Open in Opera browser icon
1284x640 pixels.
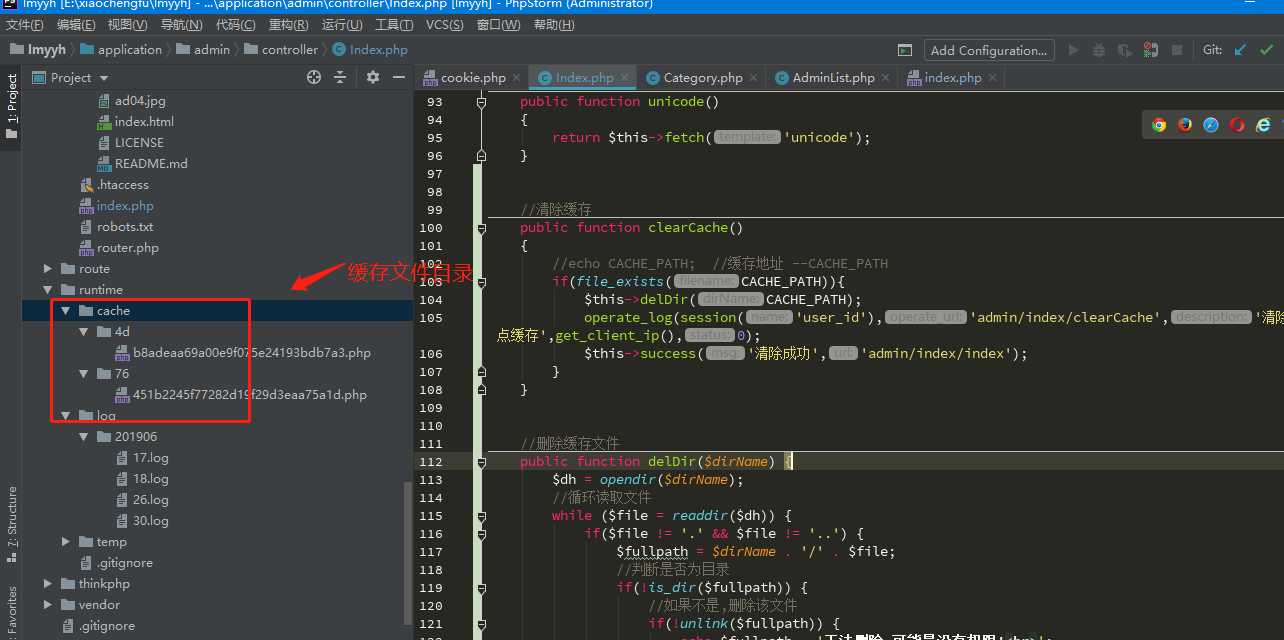(x=1237, y=125)
